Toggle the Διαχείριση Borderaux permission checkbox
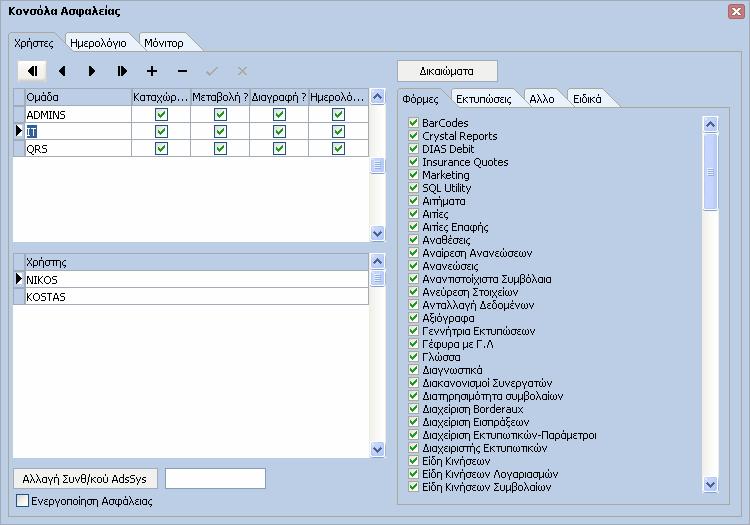750x525 pixels. tap(414, 409)
